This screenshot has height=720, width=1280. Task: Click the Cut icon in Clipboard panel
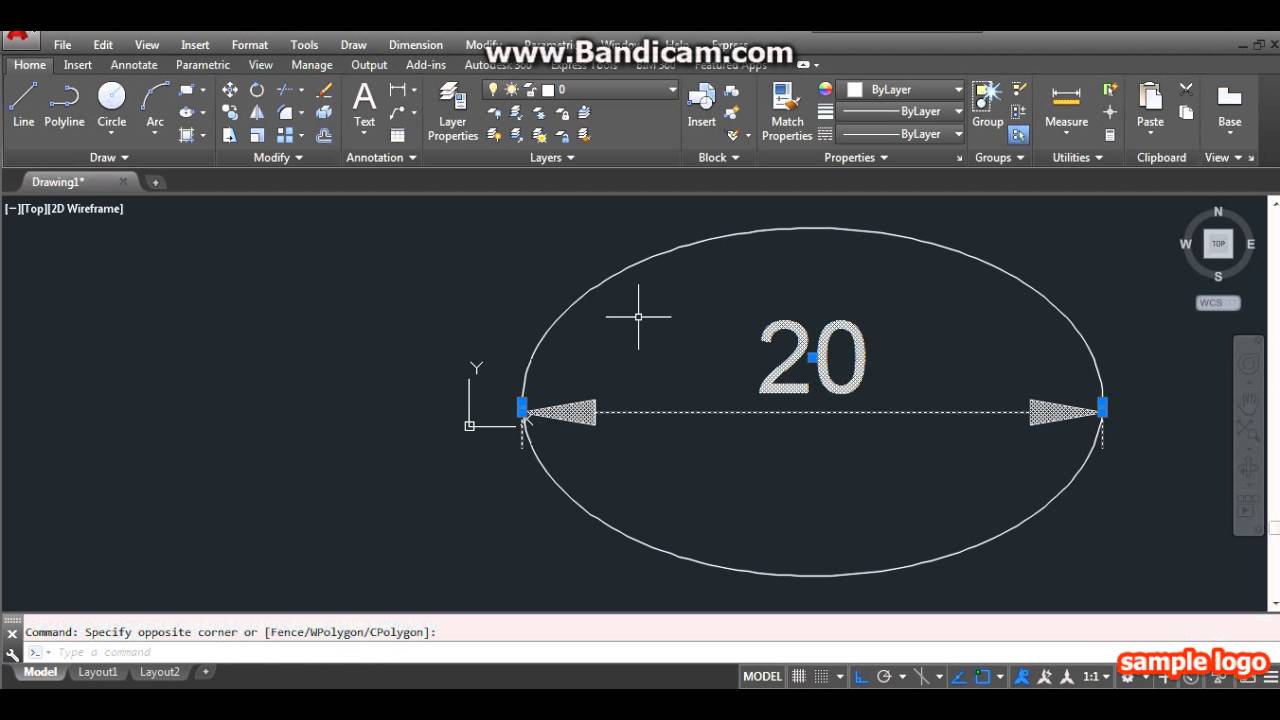click(1186, 90)
